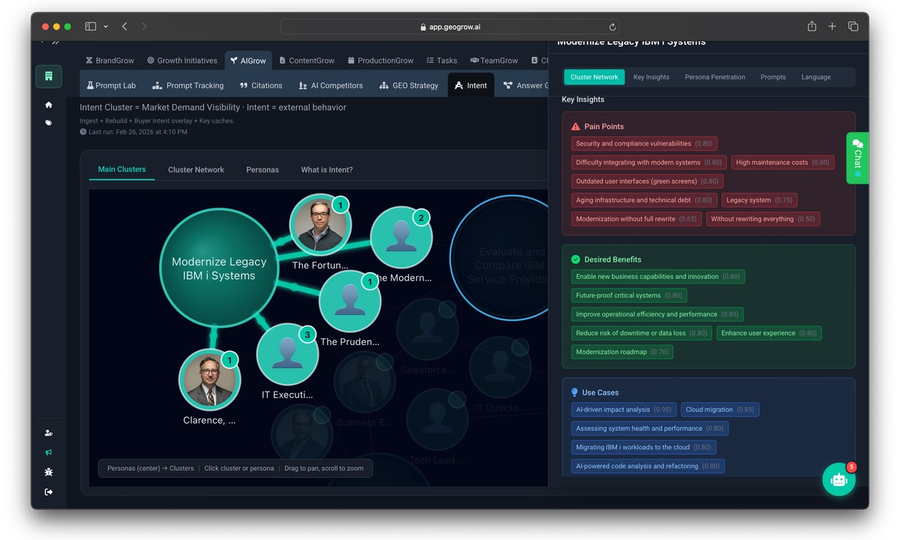The width and height of the screenshot is (900, 540).
Task: Select The Fortun... persona photo node
Action: pos(320,224)
